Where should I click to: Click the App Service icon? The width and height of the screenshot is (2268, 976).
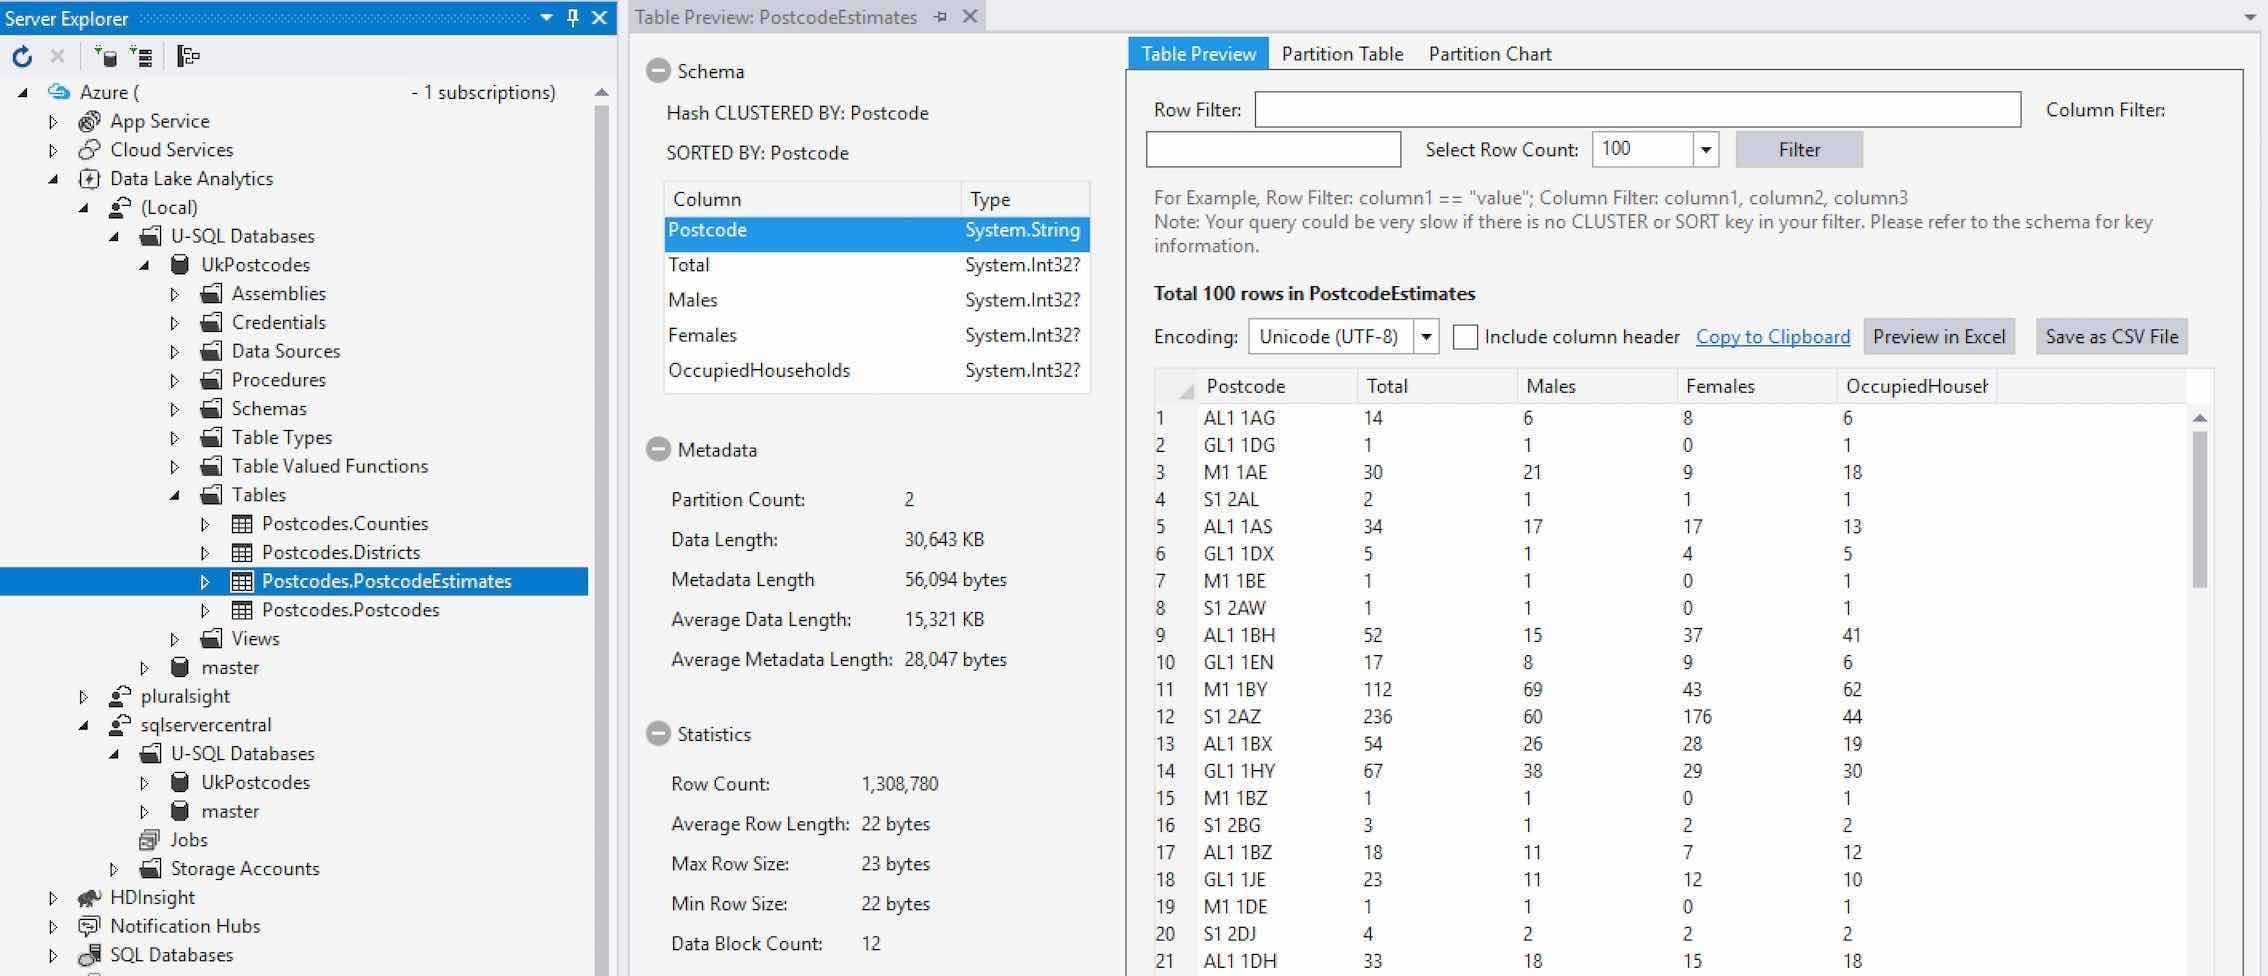[x=89, y=121]
